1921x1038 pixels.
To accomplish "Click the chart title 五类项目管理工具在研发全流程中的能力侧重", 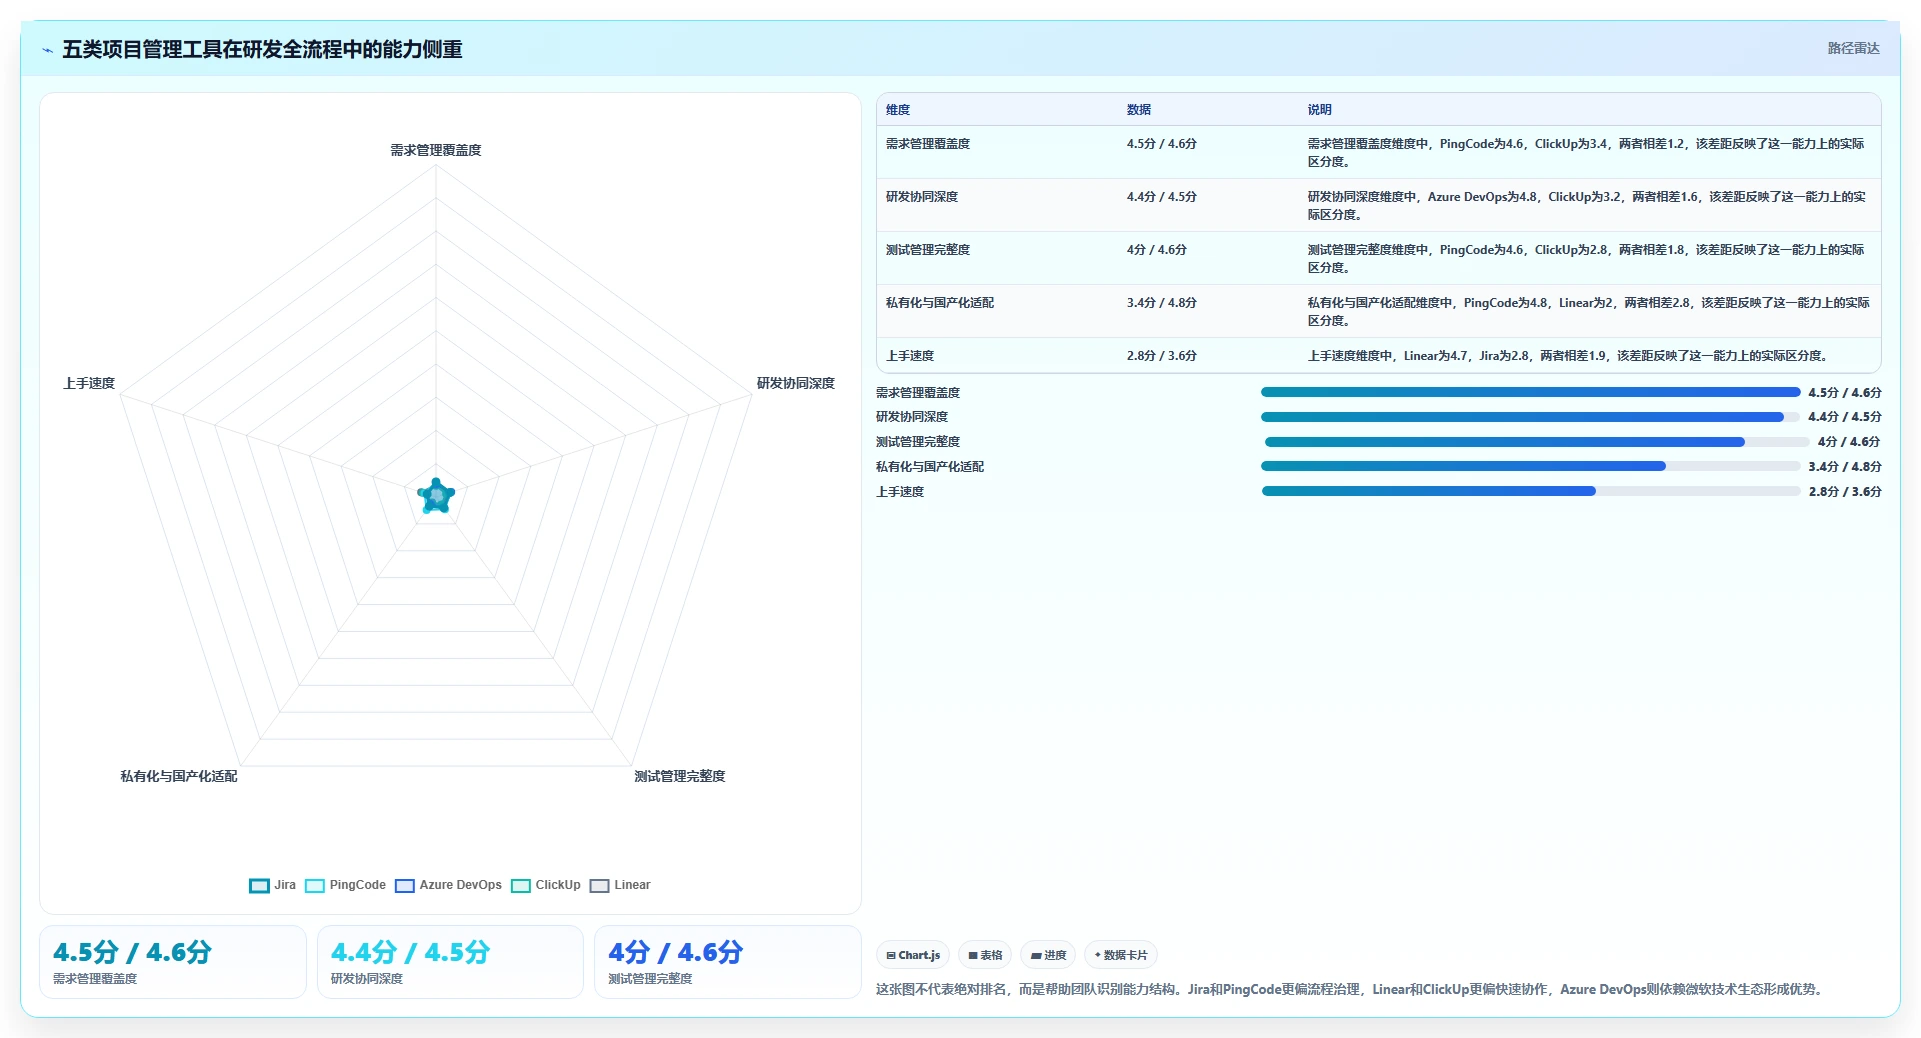I will [263, 50].
